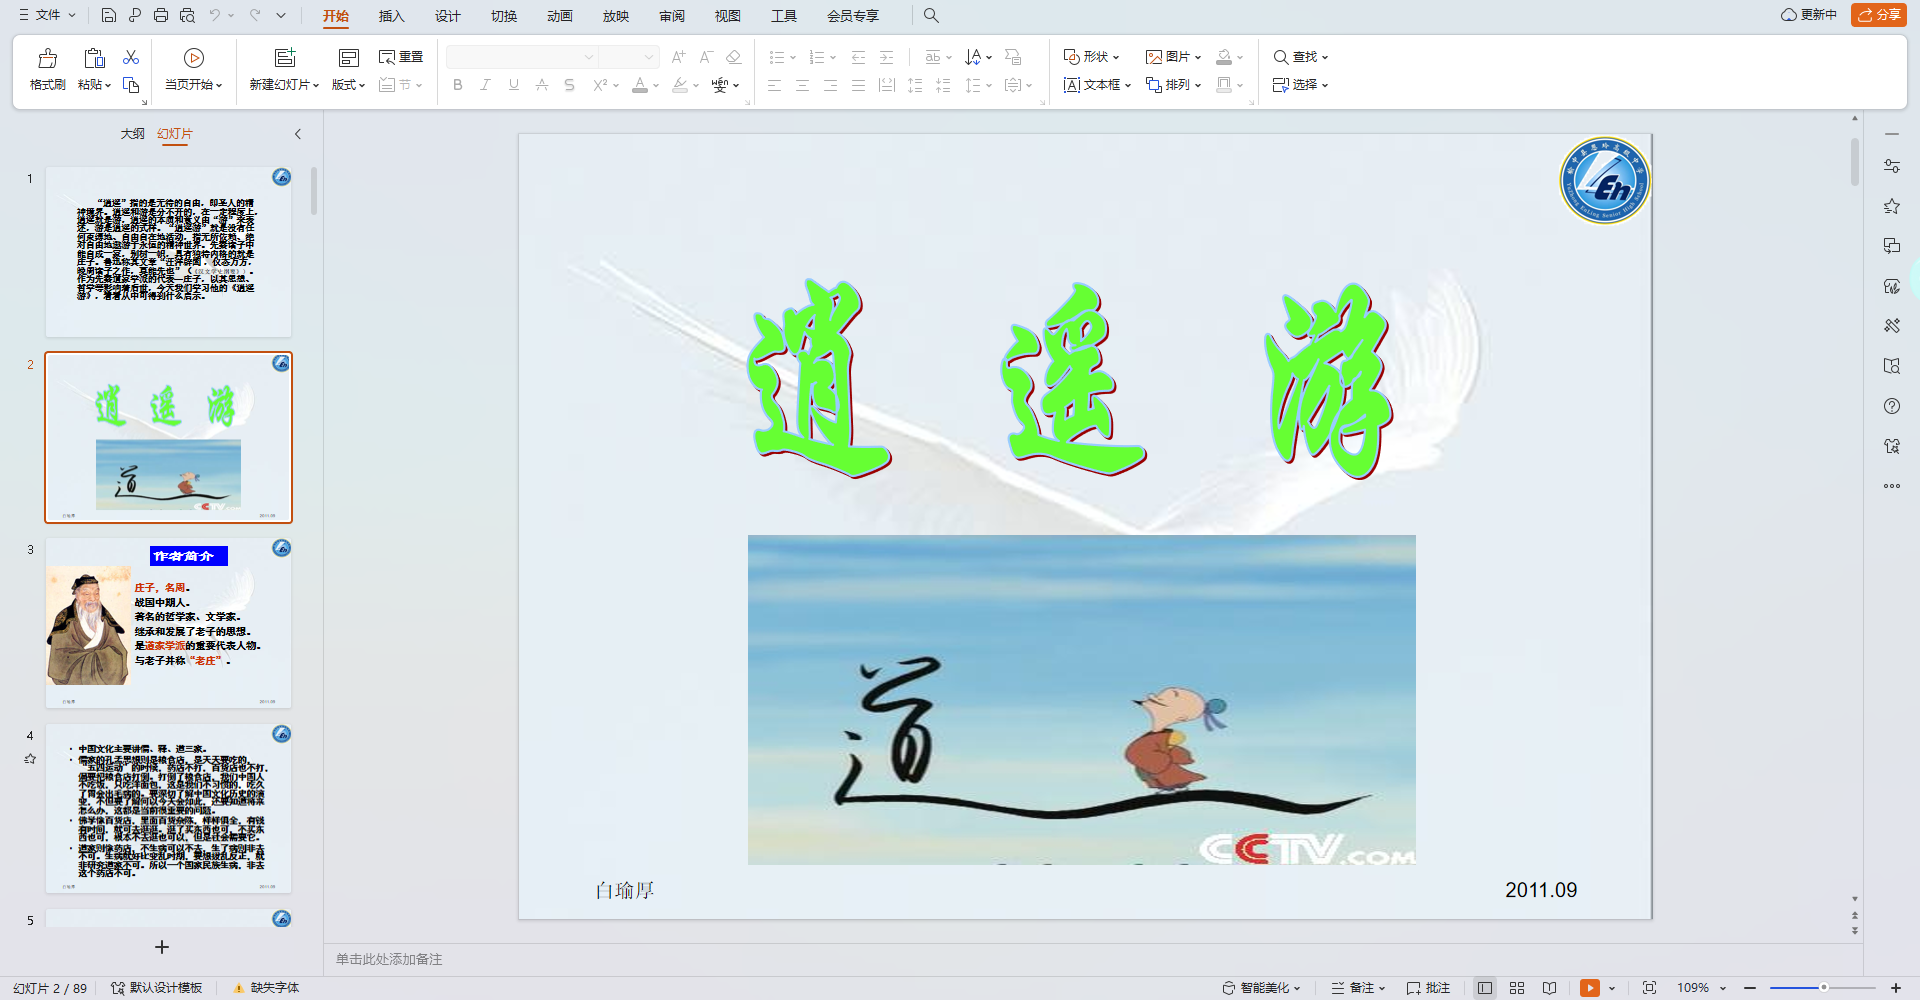Toggle italic formatting
This screenshot has height=1000, width=1920.
(486, 85)
